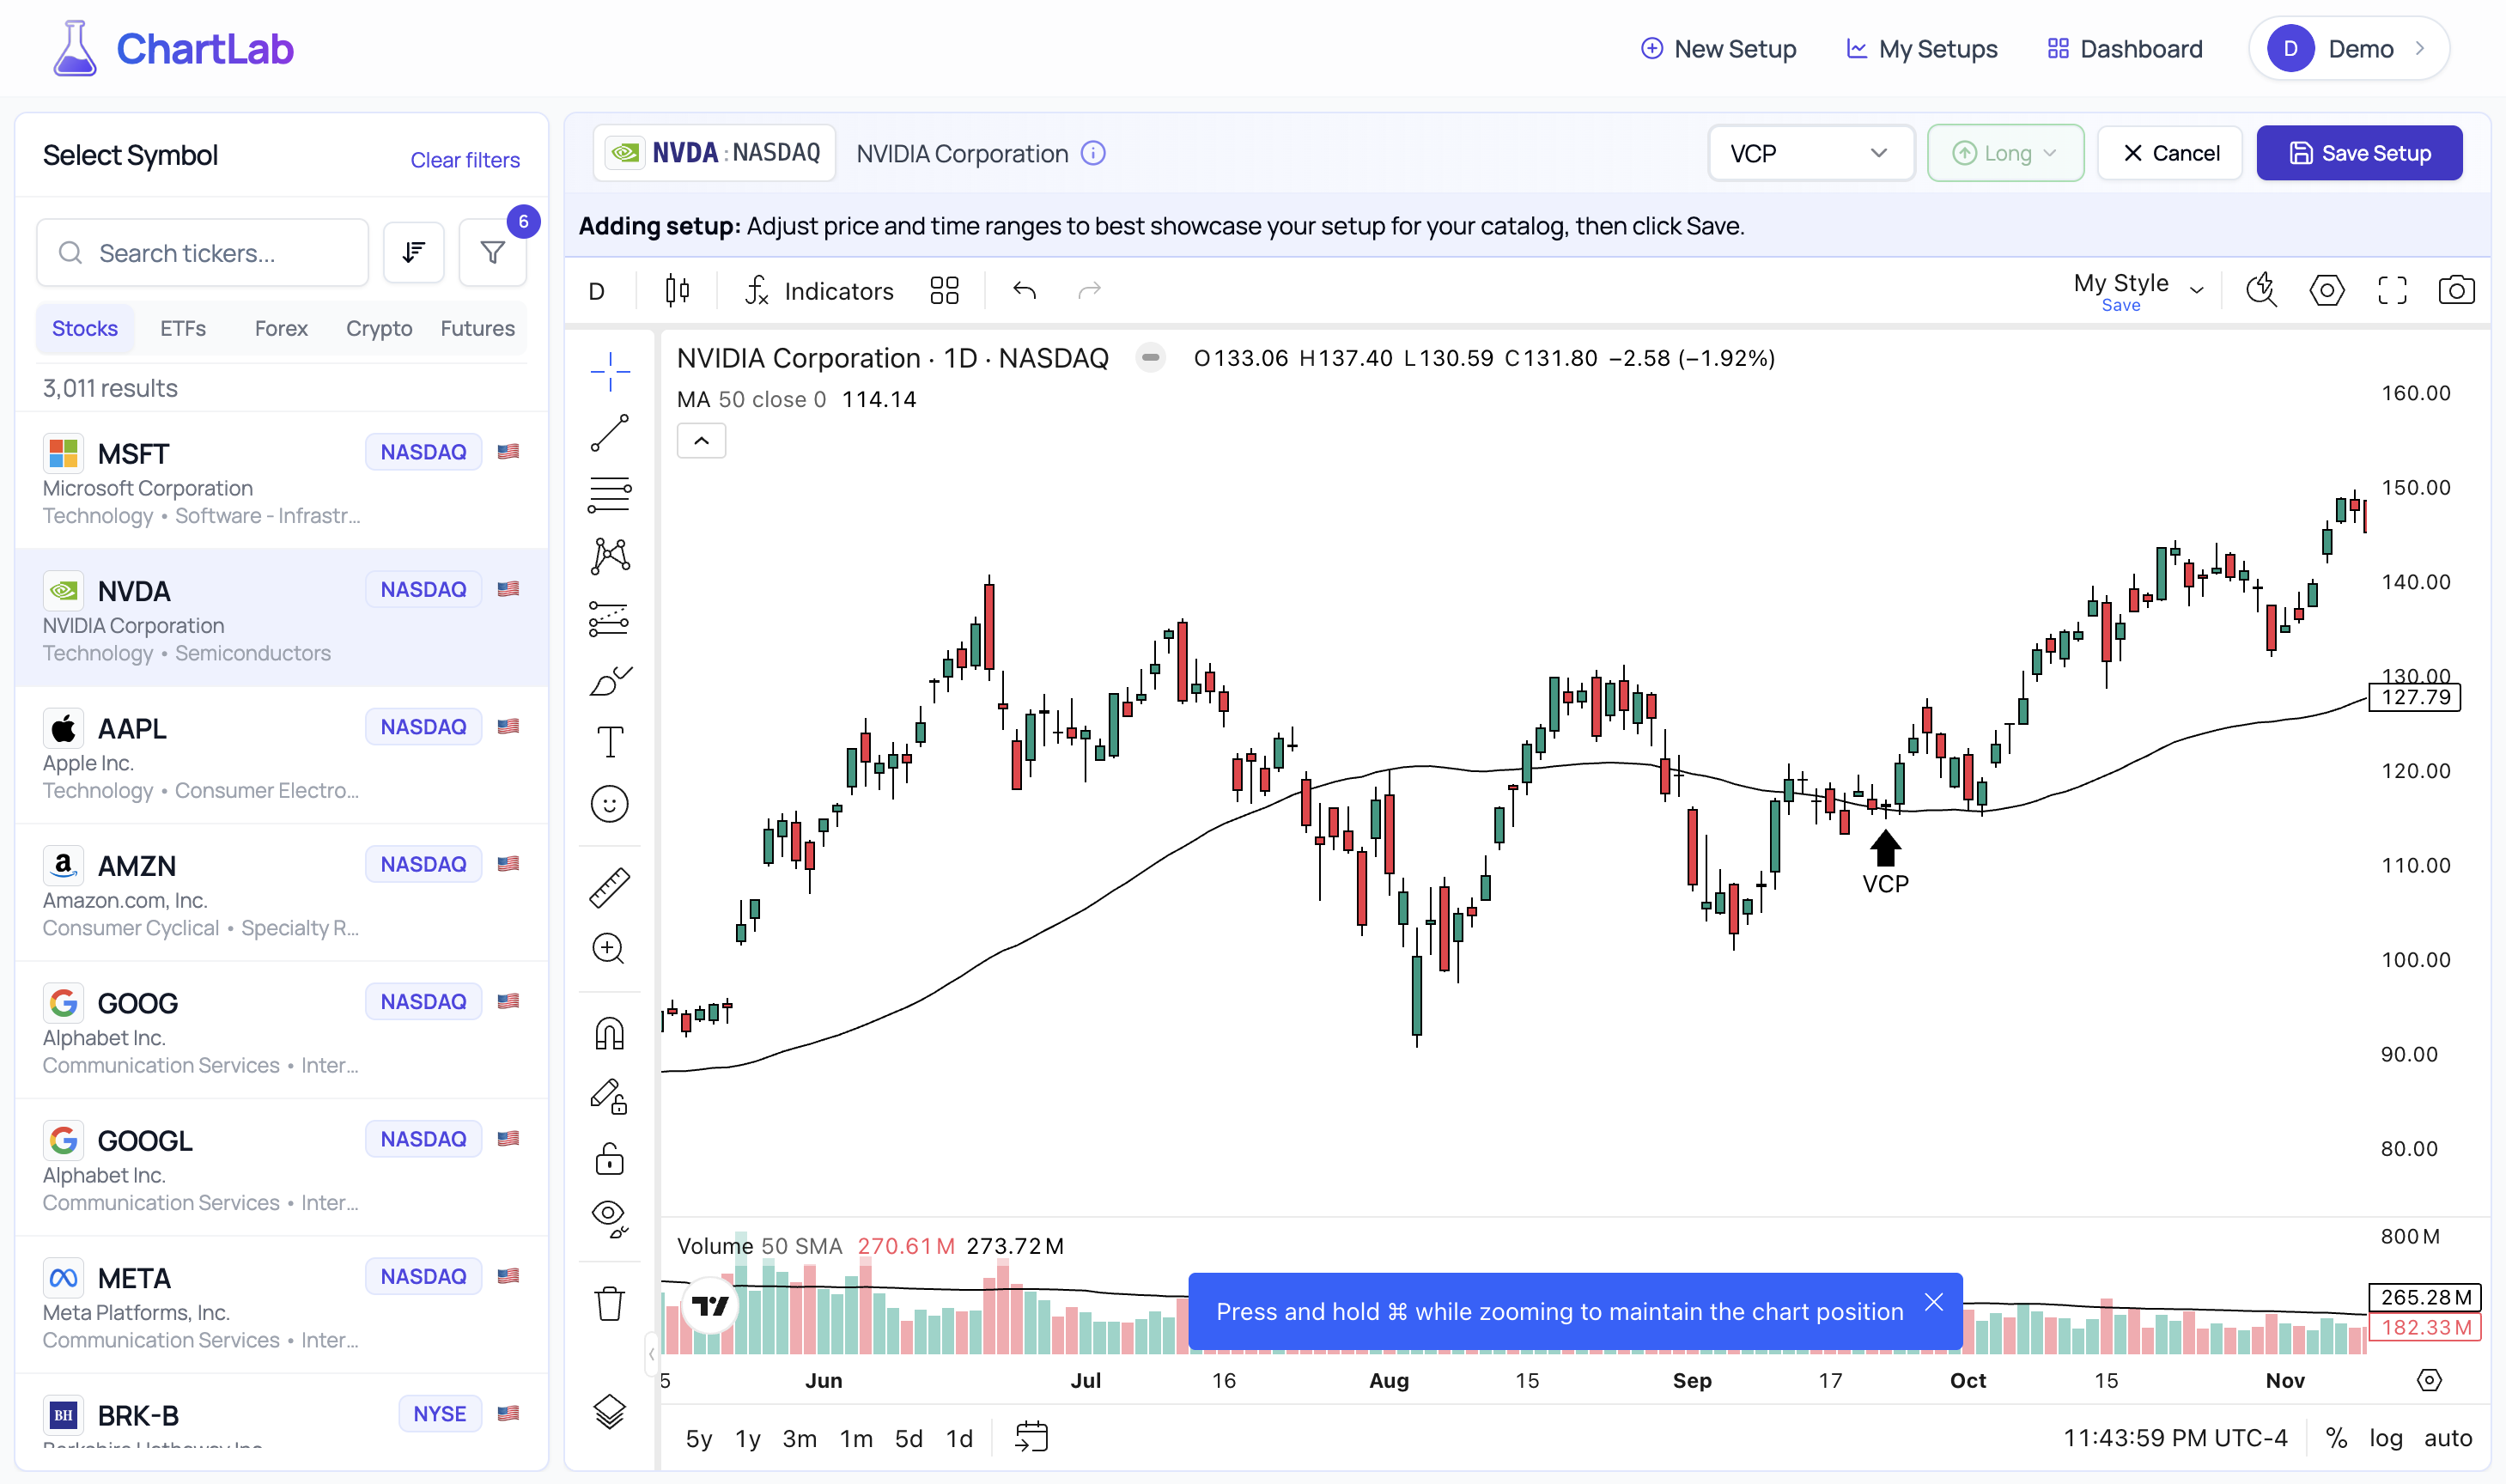Open the forecasting and measurement tools
The image size is (2506, 1484).
(x=609, y=619)
